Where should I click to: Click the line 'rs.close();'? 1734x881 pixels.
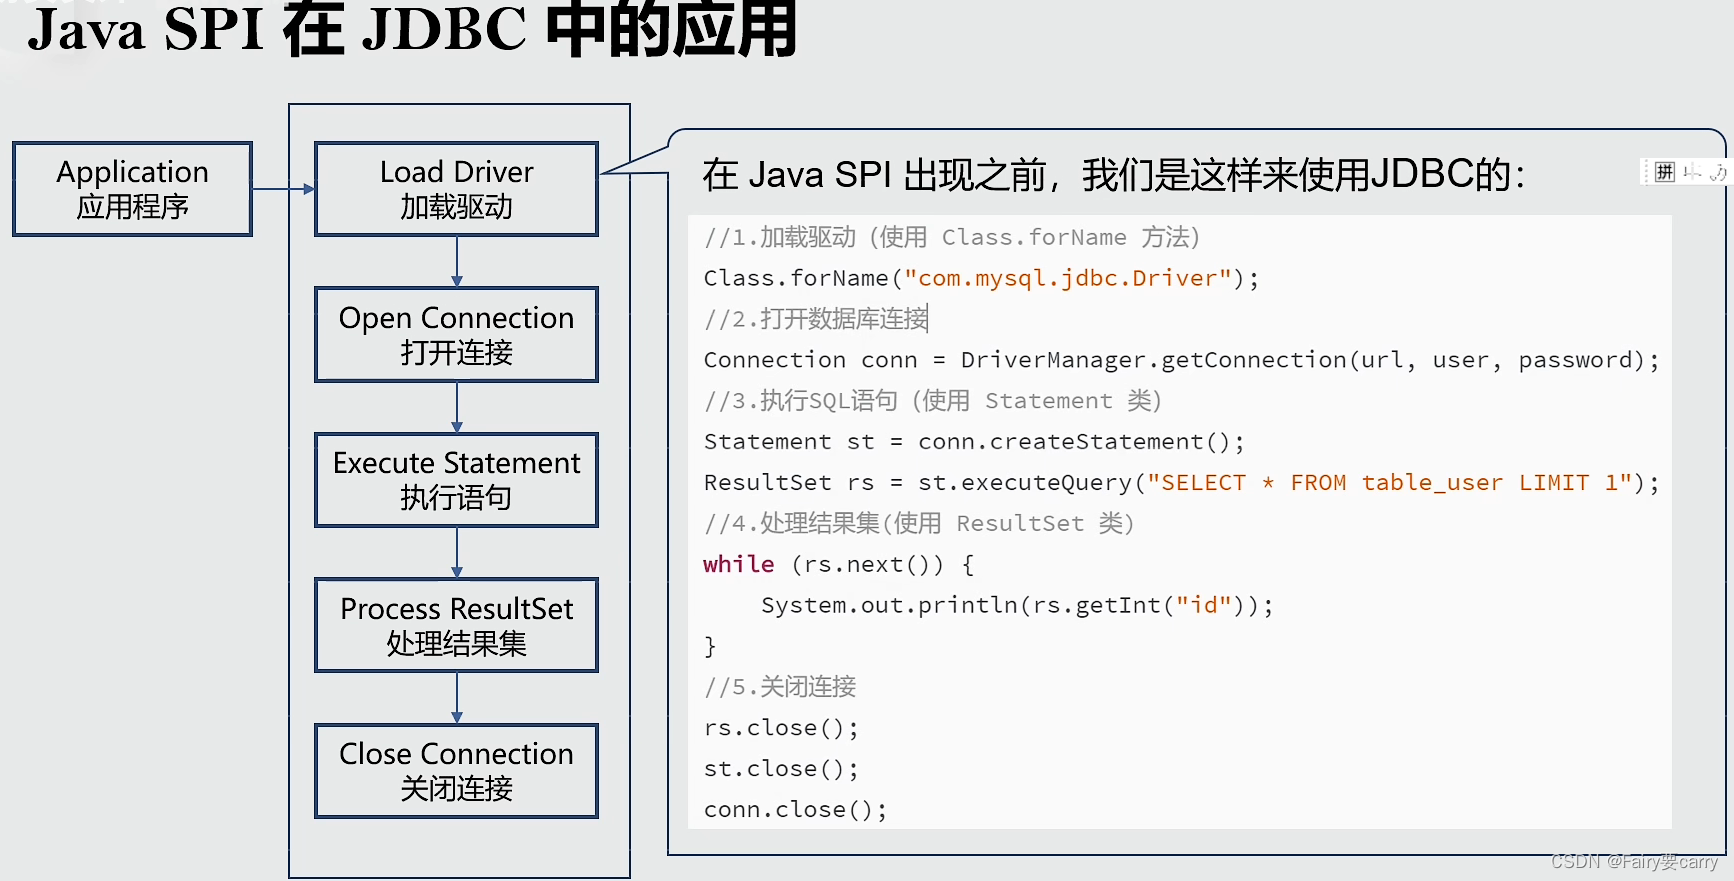[x=781, y=728]
